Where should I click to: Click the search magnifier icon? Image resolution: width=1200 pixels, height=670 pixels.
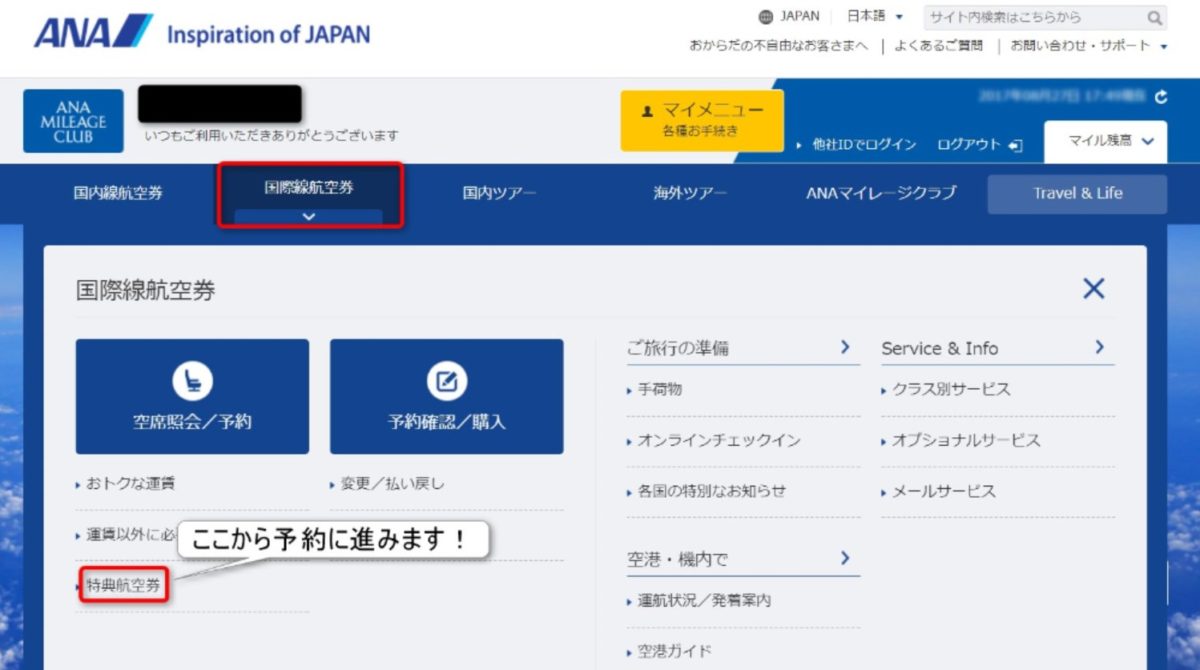pos(1154,18)
